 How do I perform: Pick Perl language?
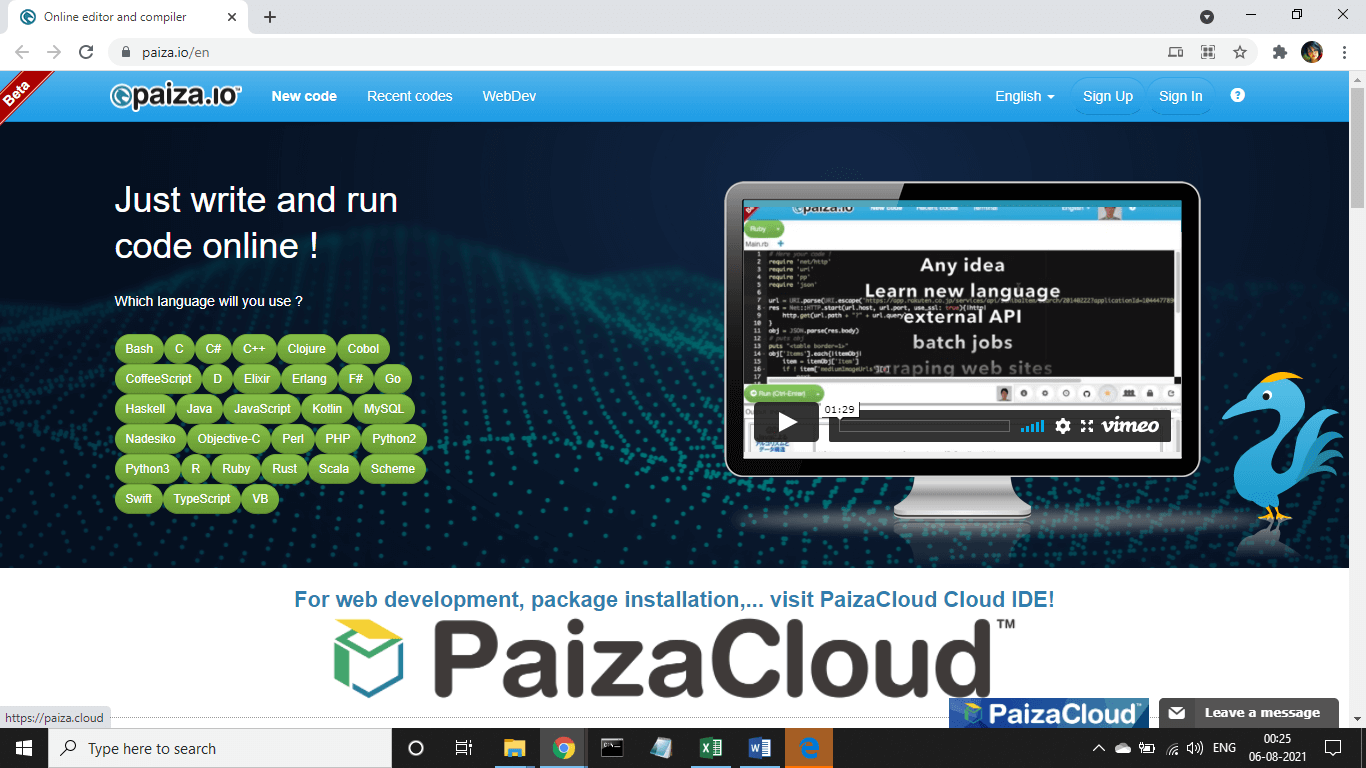(x=293, y=439)
